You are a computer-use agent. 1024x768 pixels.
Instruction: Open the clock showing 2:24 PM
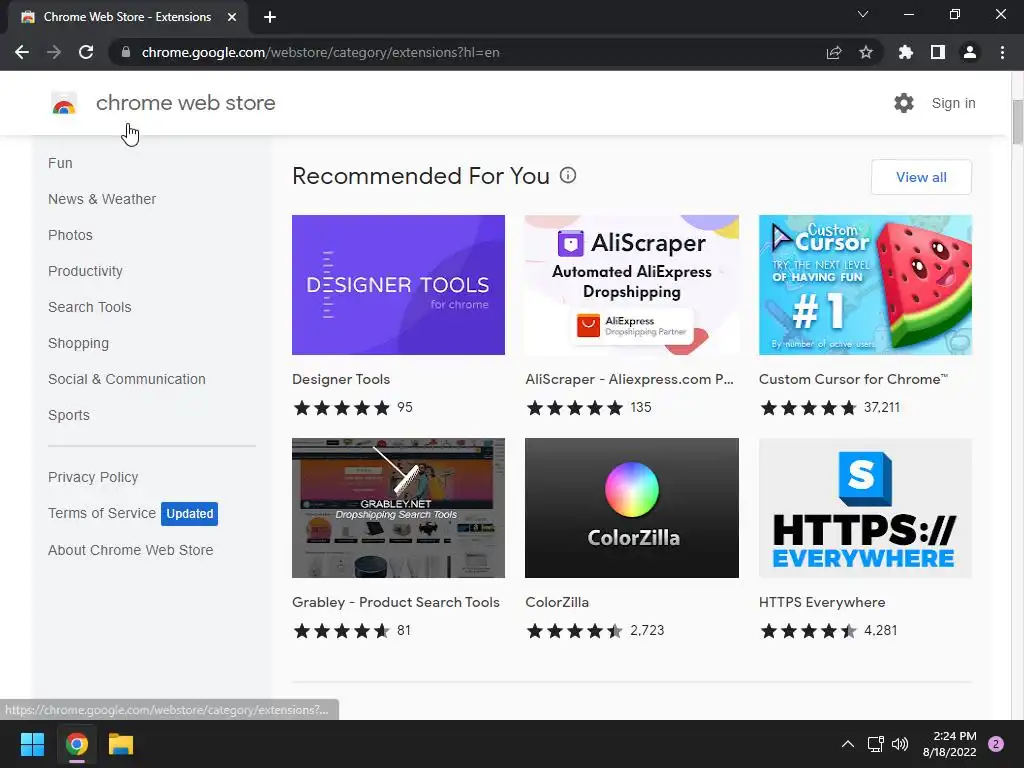pyautogui.click(x=950, y=744)
